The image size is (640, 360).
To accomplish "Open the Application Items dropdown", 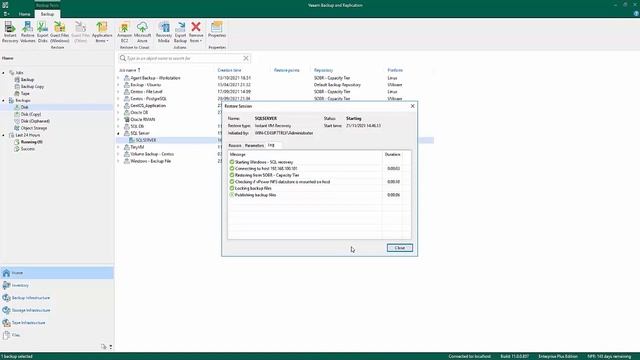I will coord(102,32).
